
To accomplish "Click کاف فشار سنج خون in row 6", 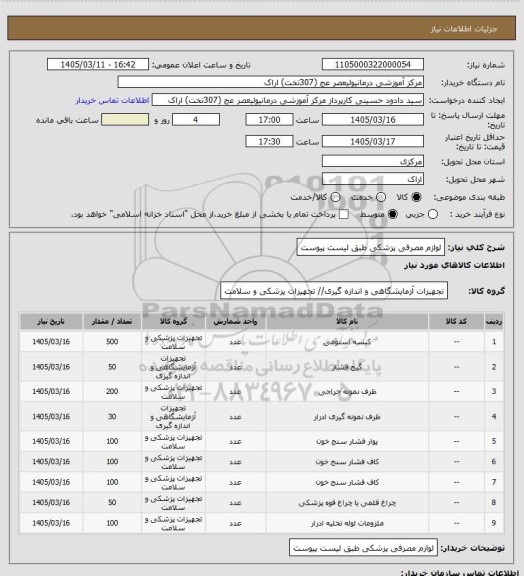I will [347, 462].
